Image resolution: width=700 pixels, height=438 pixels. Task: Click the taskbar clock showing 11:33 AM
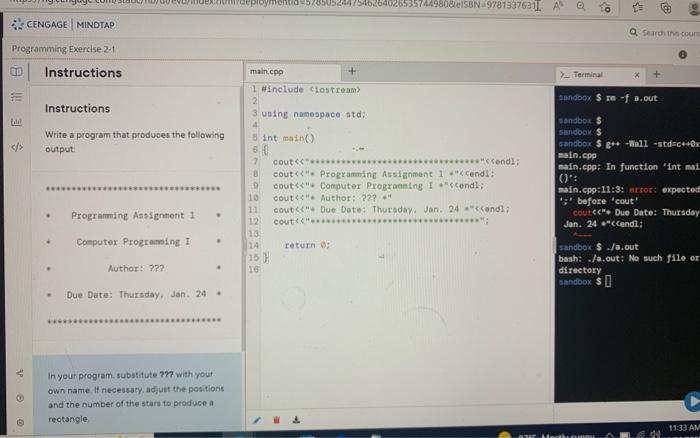pos(683,428)
